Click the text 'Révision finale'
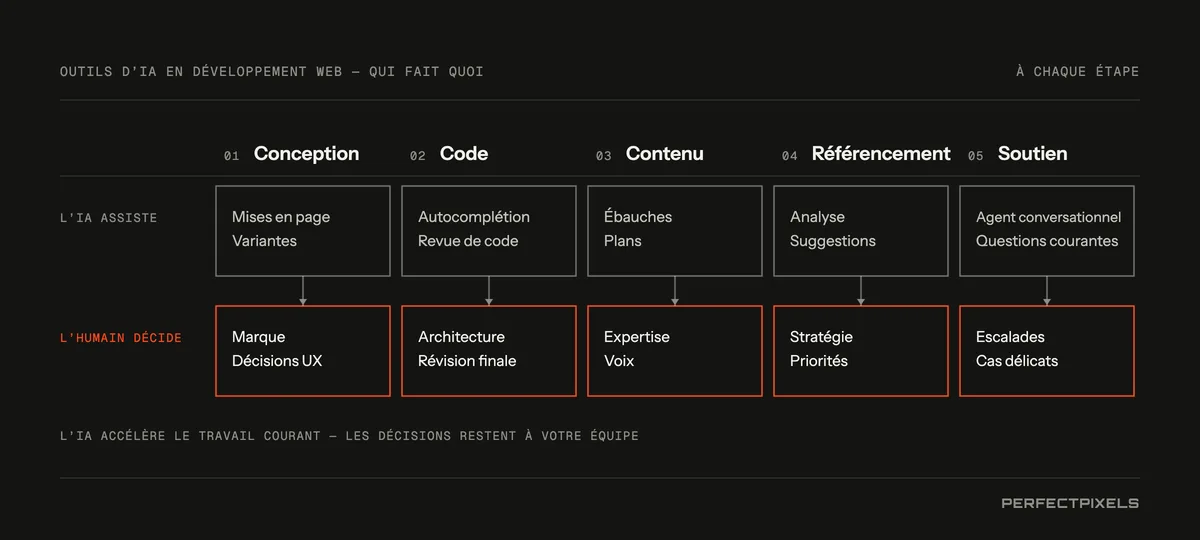The width and height of the screenshot is (1200, 540). (x=467, y=361)
